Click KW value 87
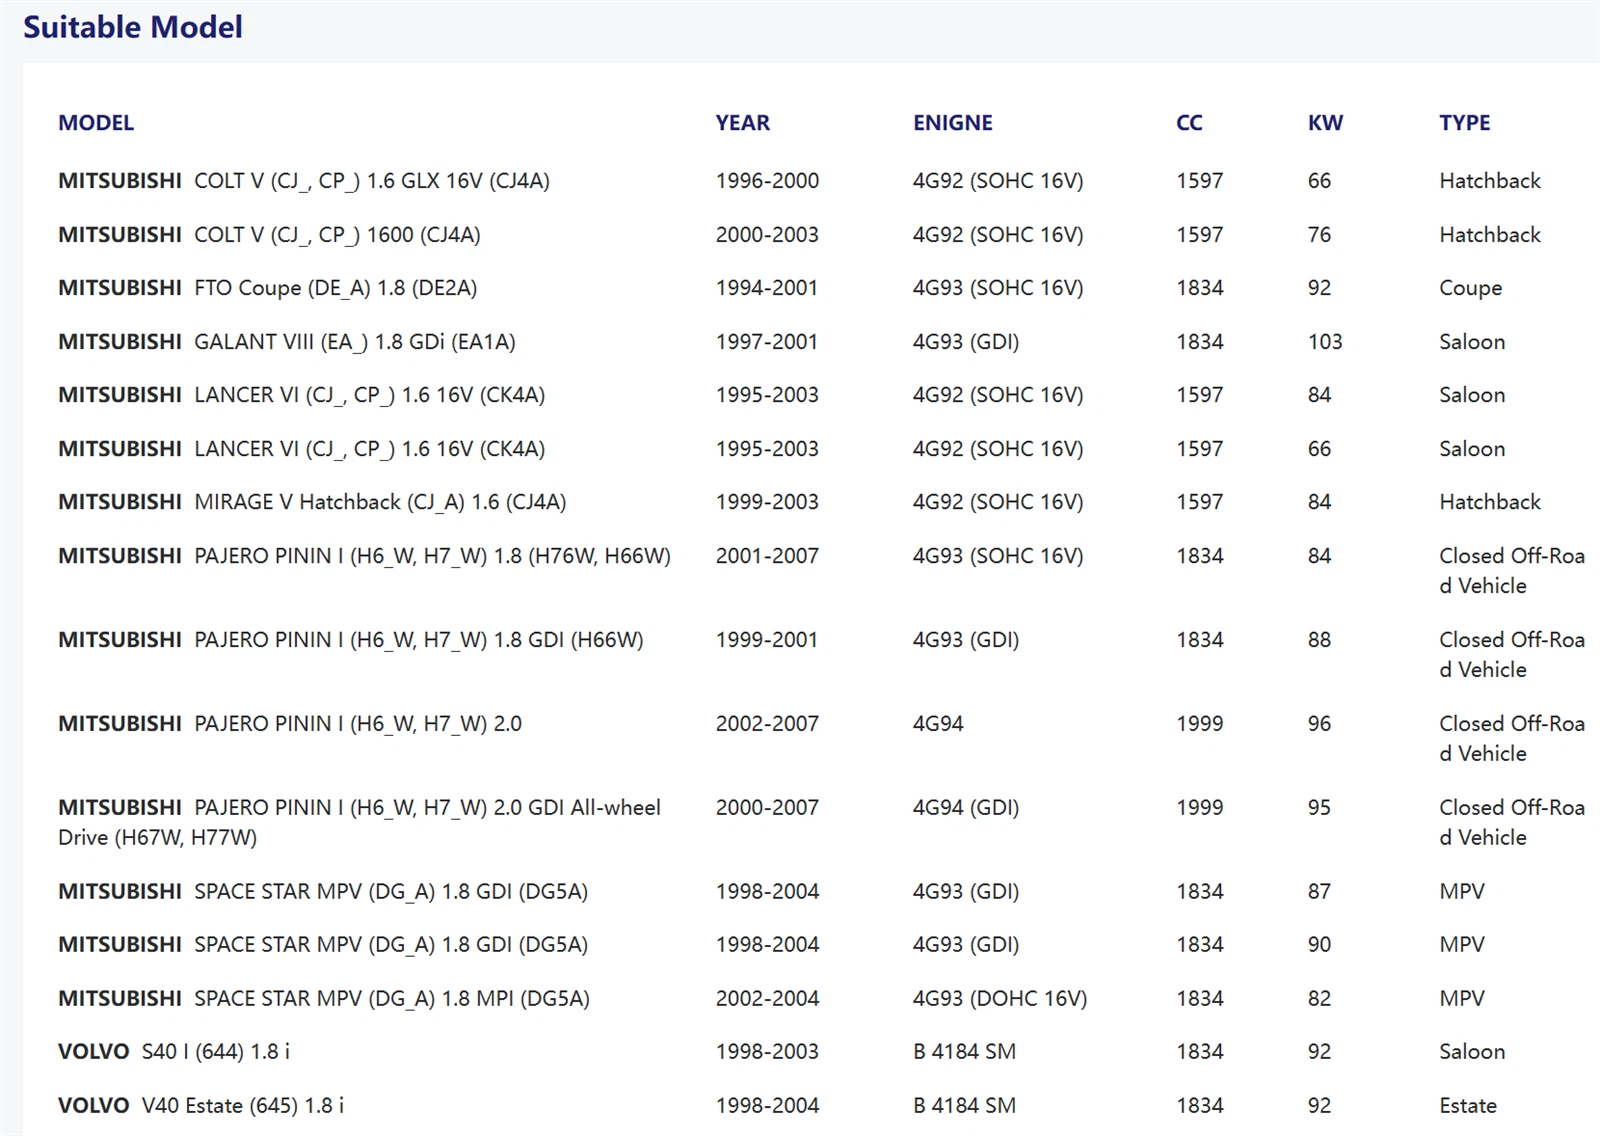 1319,892
